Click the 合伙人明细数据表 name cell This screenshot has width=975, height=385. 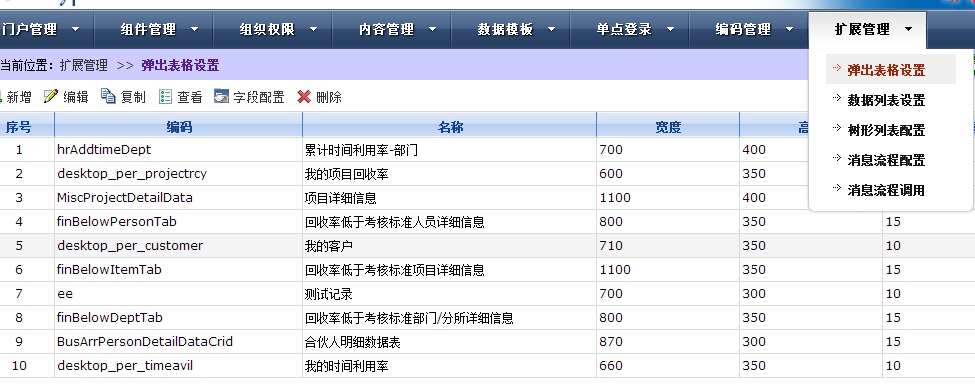(450, 341)
